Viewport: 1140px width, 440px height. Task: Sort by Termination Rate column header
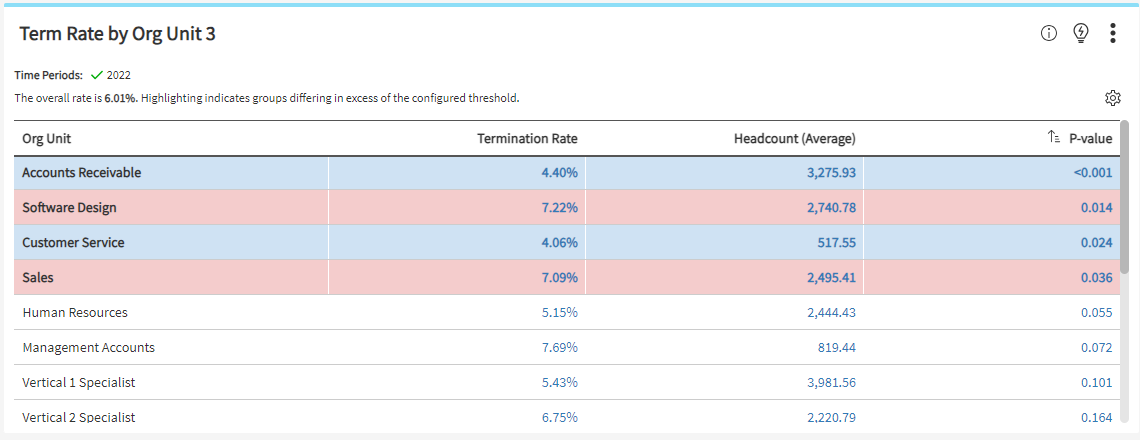click(527, 138)
